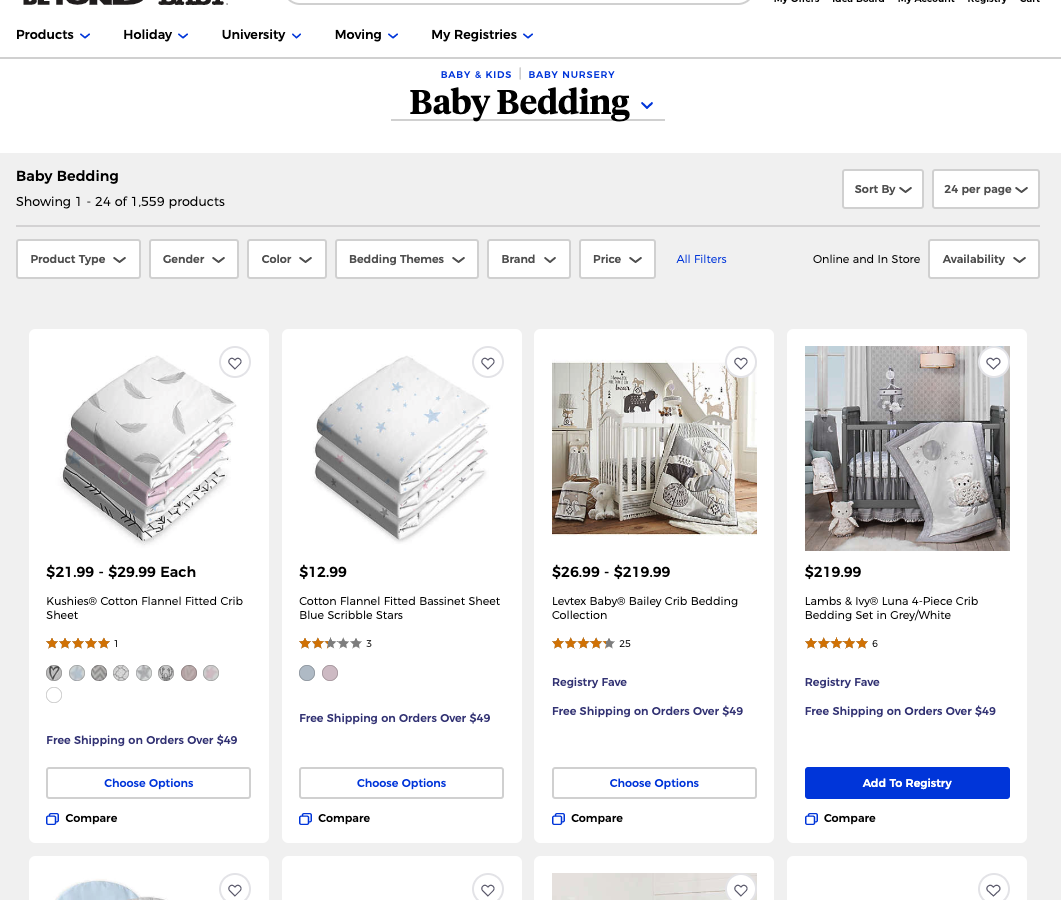Screen dimensions: 1061x900
Task: Open Levtex Bailey nursery room image
Action: [x=654, y=448]
